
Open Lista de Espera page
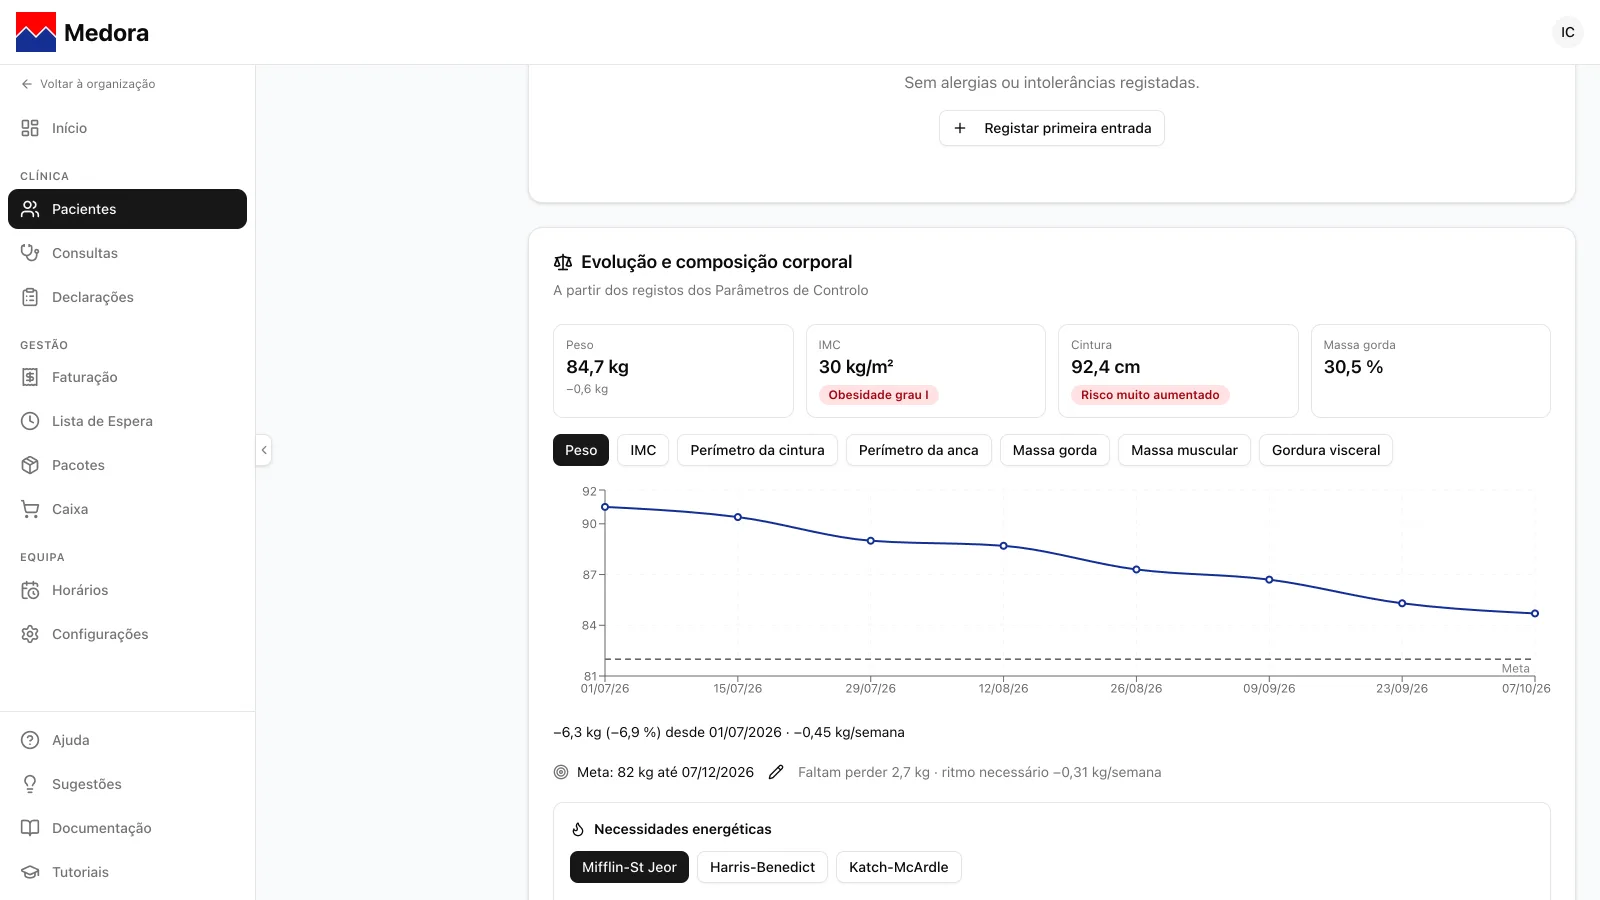pos(127,421)
